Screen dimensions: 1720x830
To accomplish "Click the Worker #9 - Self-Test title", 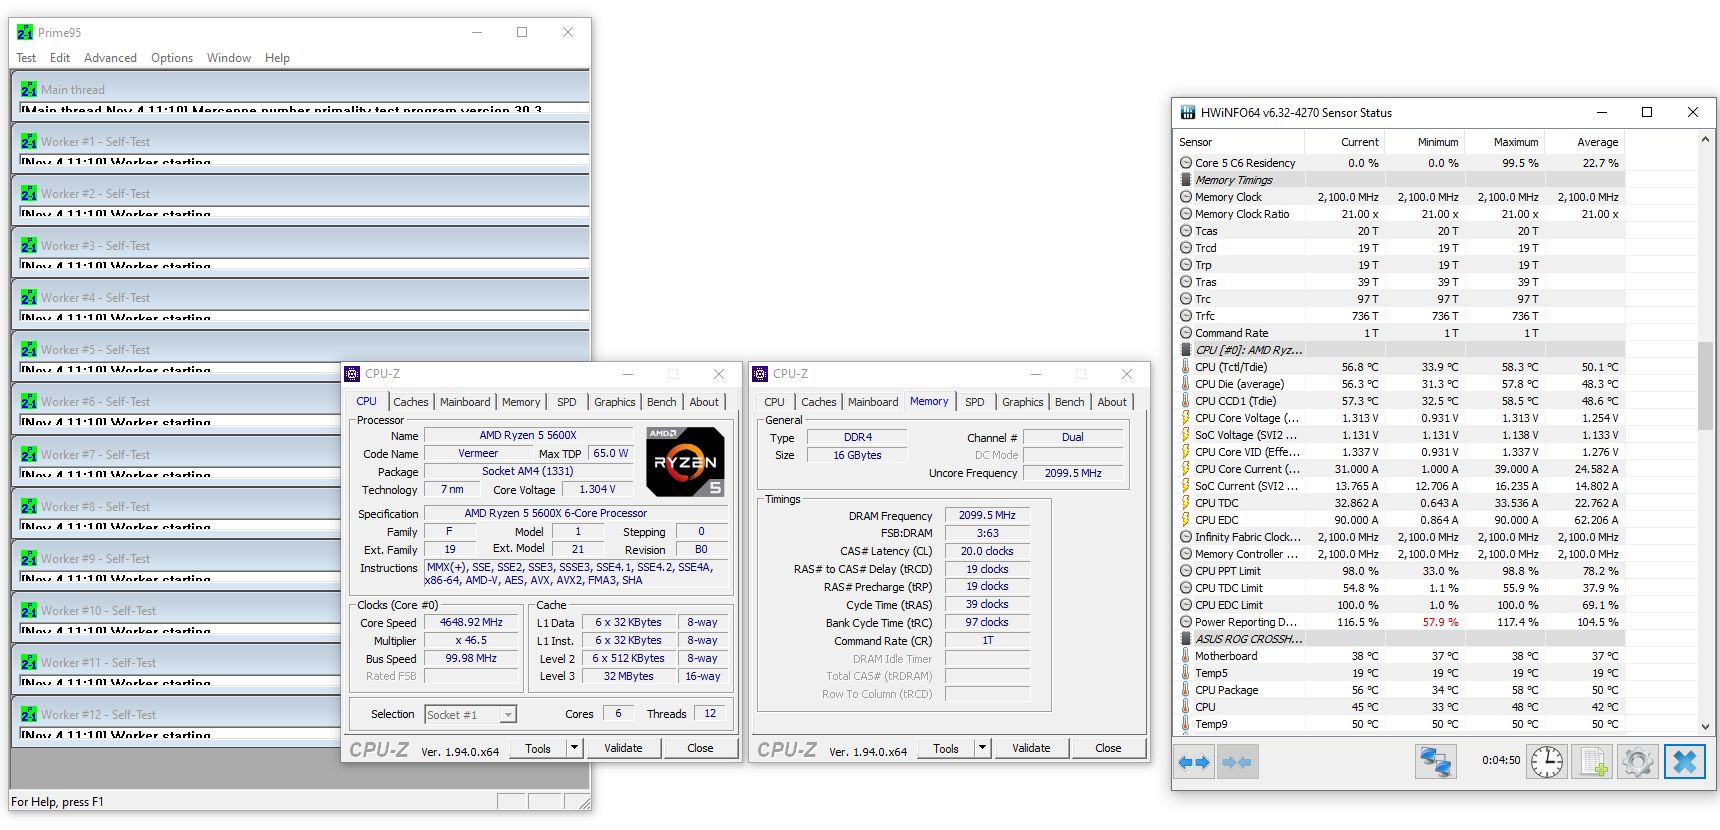I will coord(96,558).
